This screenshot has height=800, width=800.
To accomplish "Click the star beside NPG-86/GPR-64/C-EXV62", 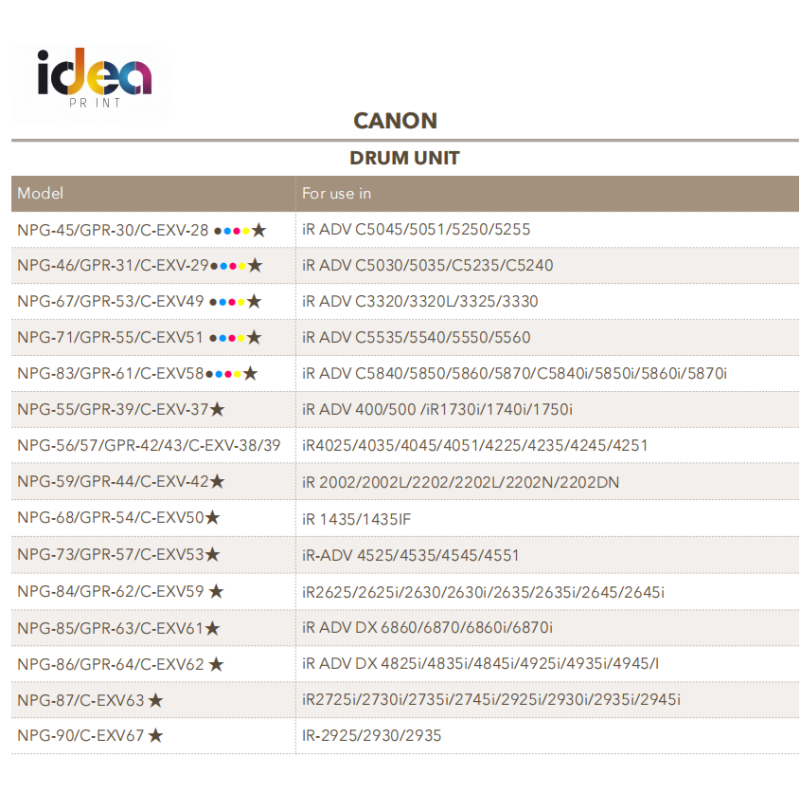I will tap(216, 664).
